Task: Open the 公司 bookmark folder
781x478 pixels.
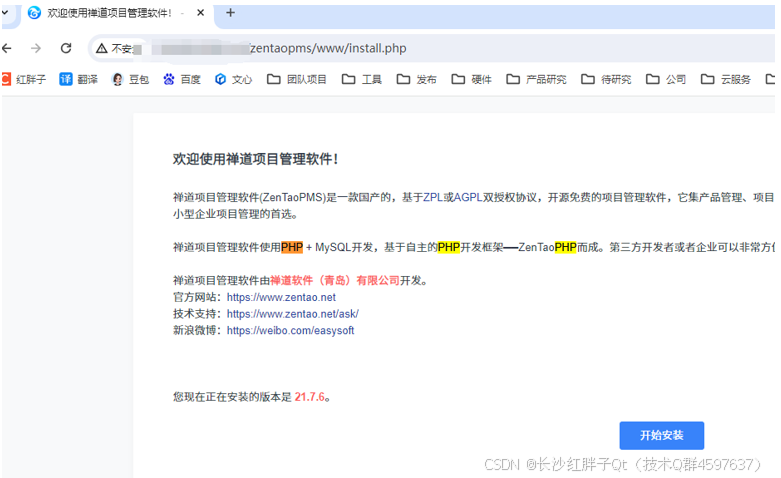Action: pyautogui.click(x=666, y=79)
